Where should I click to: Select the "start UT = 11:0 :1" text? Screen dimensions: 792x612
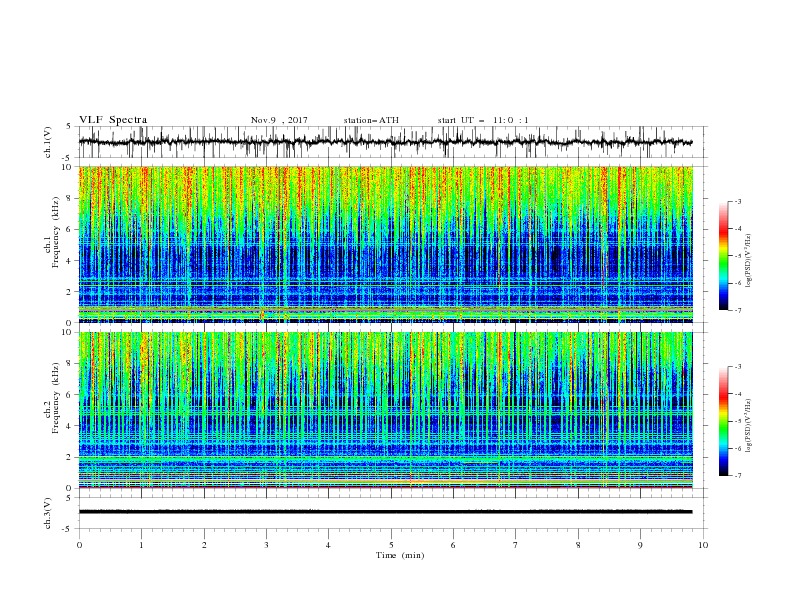click(483, 120)
